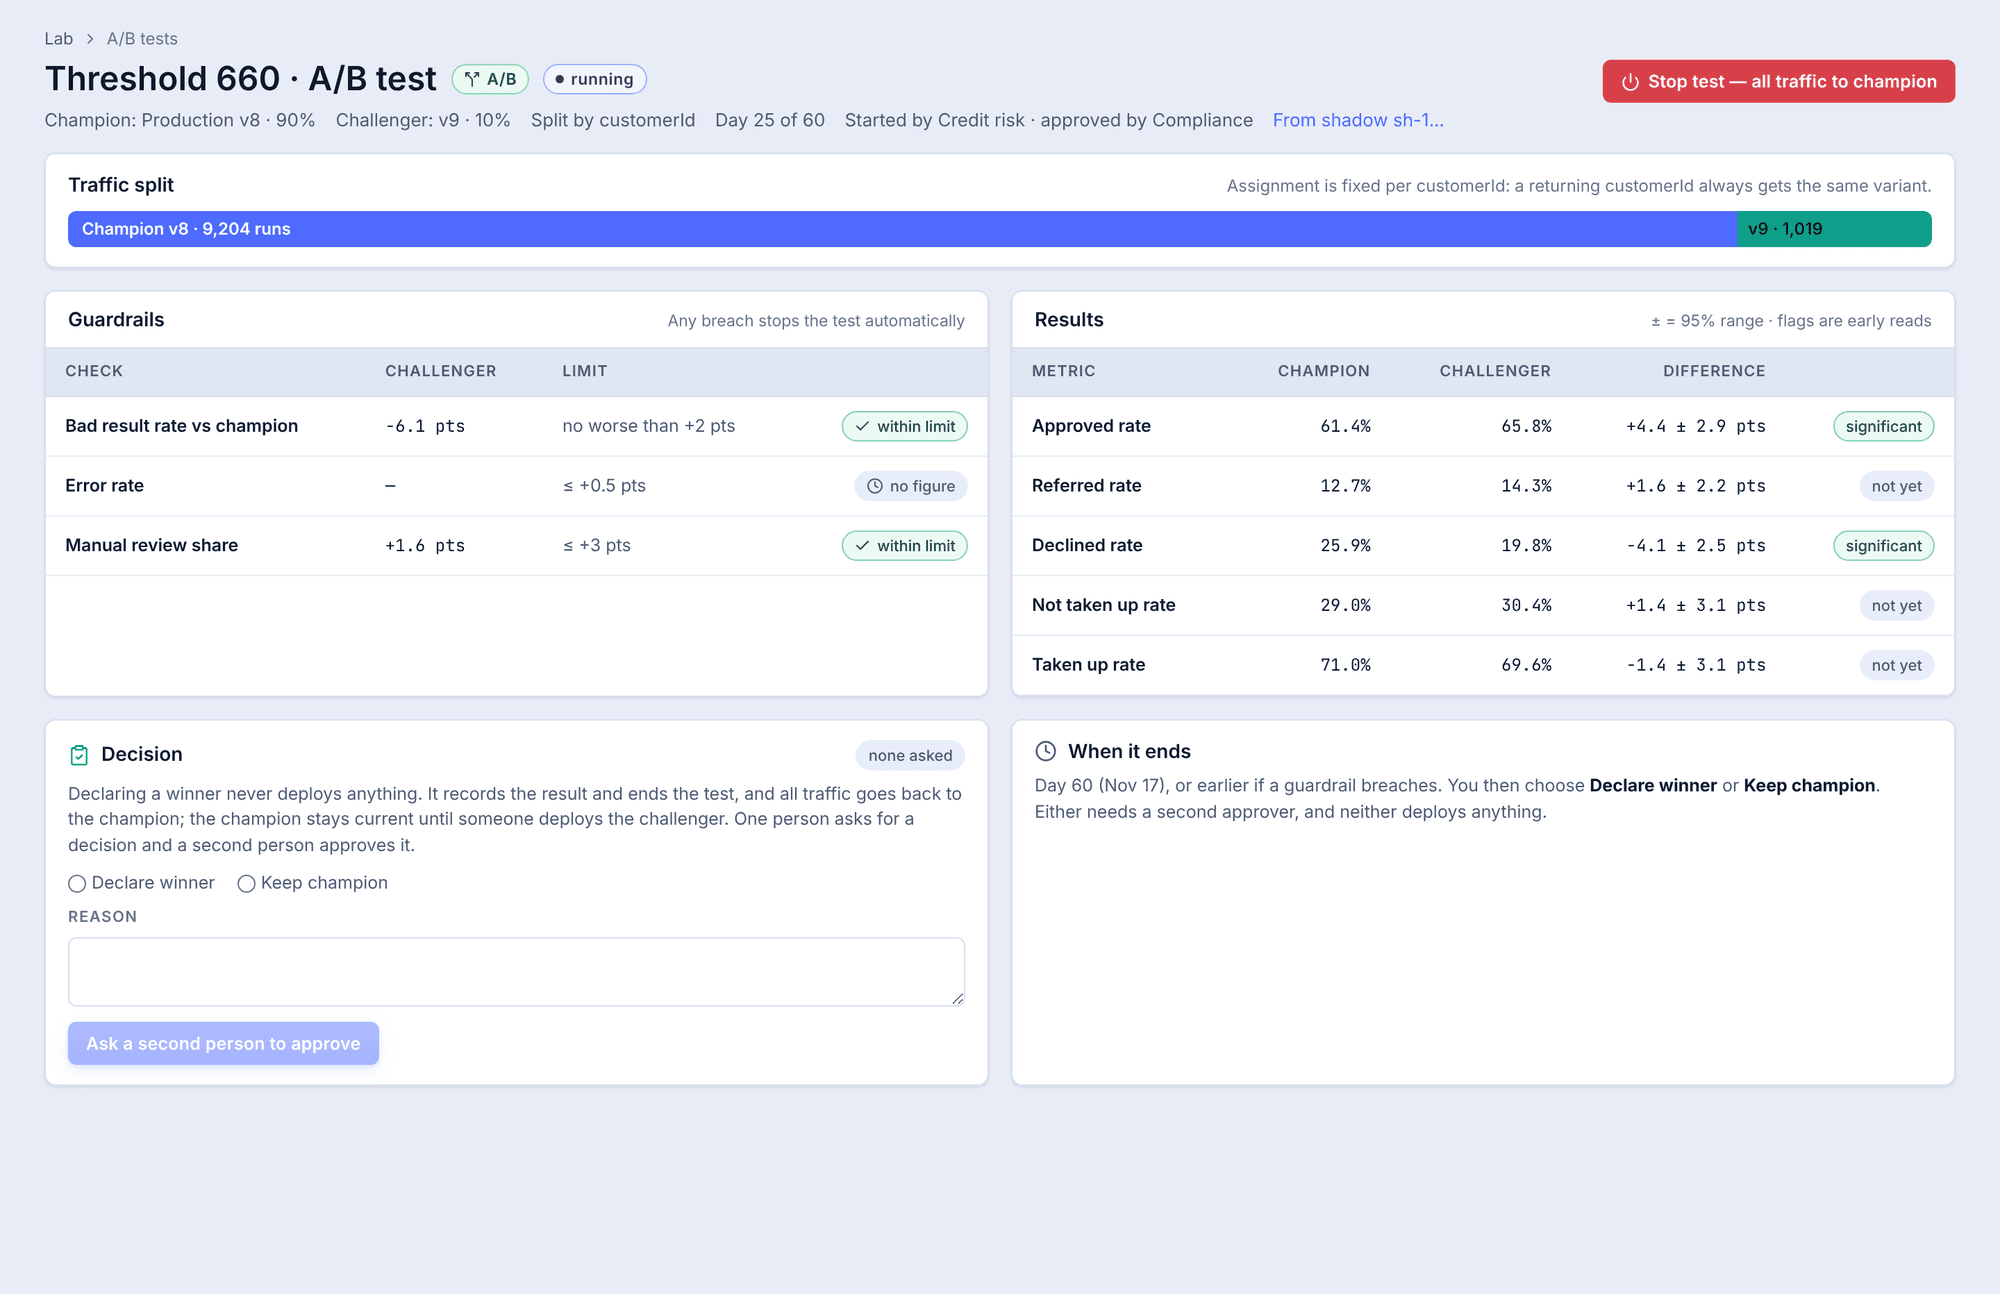This screenshot has height=1294, width=2000.
Task: Click the 25.9% champion Declined rate value
Action: point(1345,546)
